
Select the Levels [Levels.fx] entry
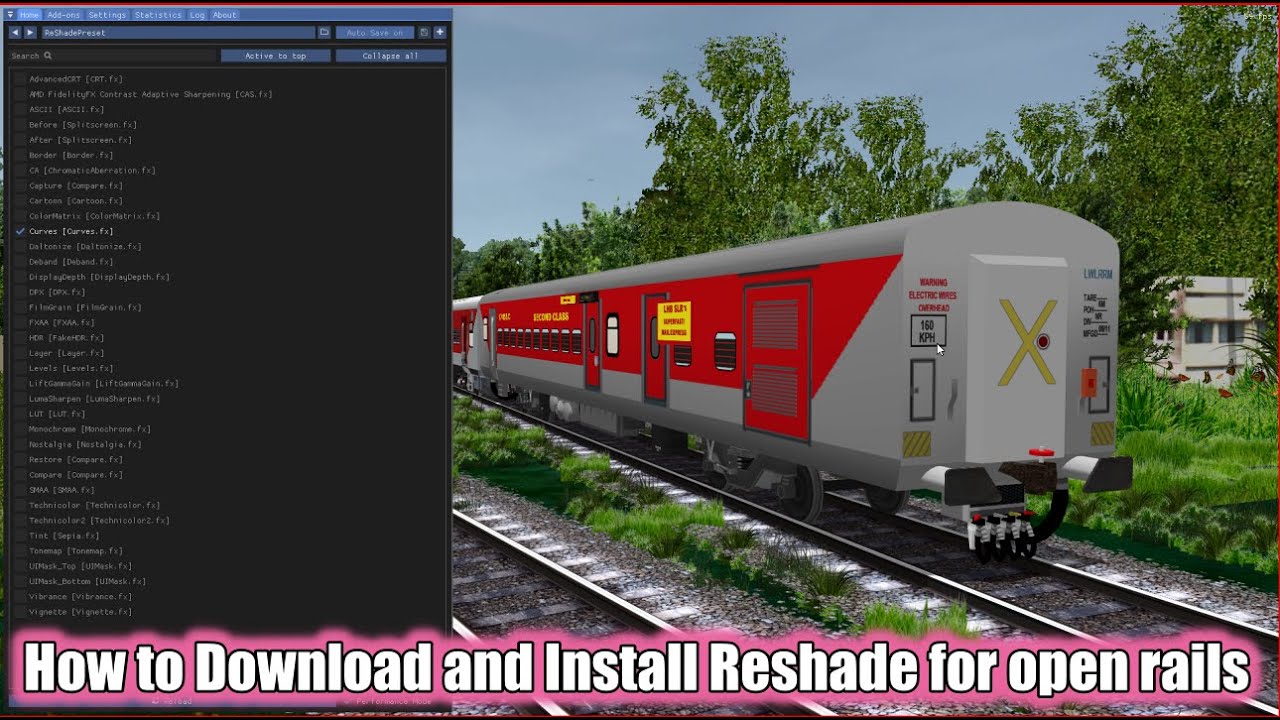click(x=71, y=368)
